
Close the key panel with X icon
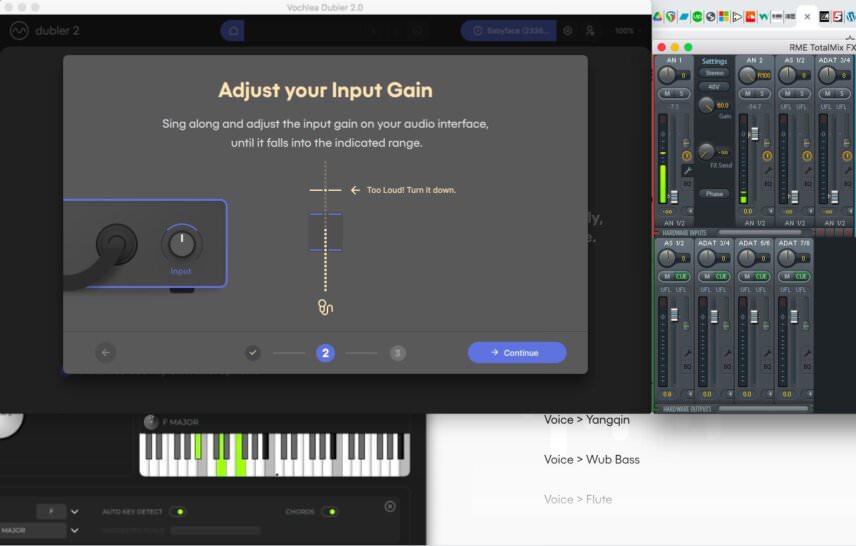click(x=390, y=506)
